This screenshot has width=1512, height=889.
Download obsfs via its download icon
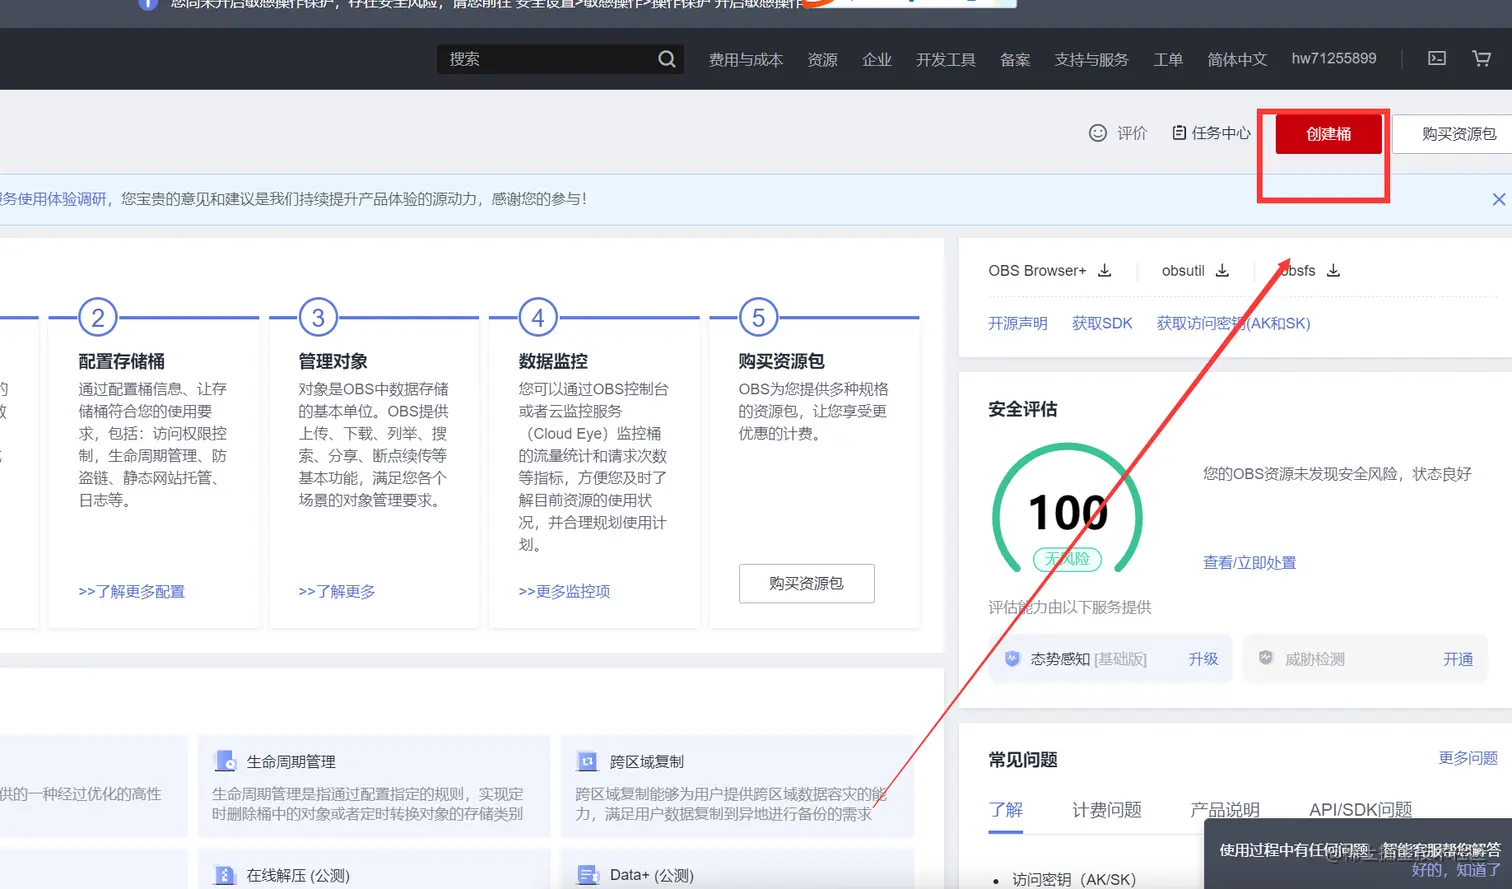point(1333,270)
